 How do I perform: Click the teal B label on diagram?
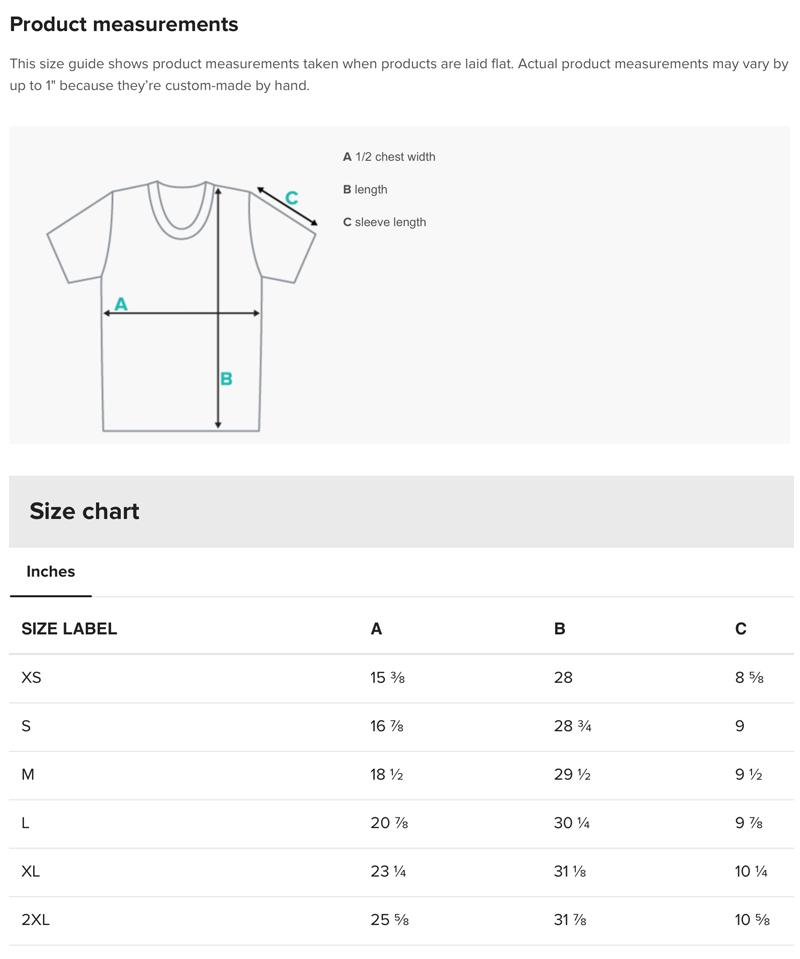(226, 378)
